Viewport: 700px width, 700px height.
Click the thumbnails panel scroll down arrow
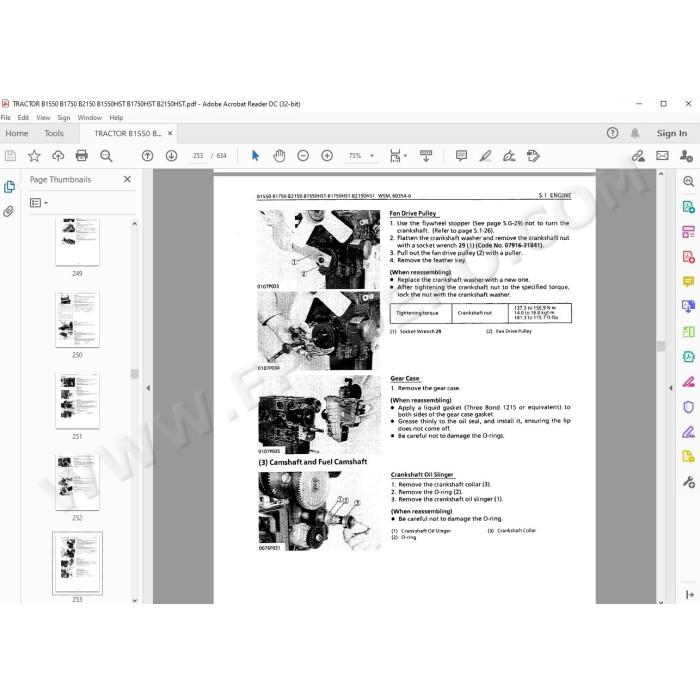pyautogui.click(x=134, y=600)
